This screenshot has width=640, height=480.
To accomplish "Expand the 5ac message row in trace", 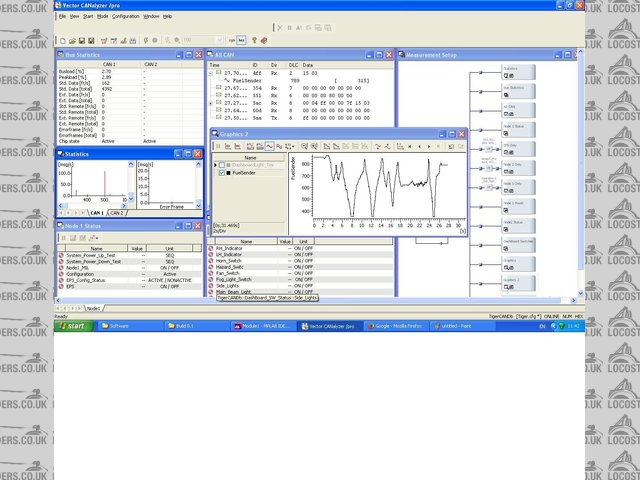I will [x=211, y=102].
